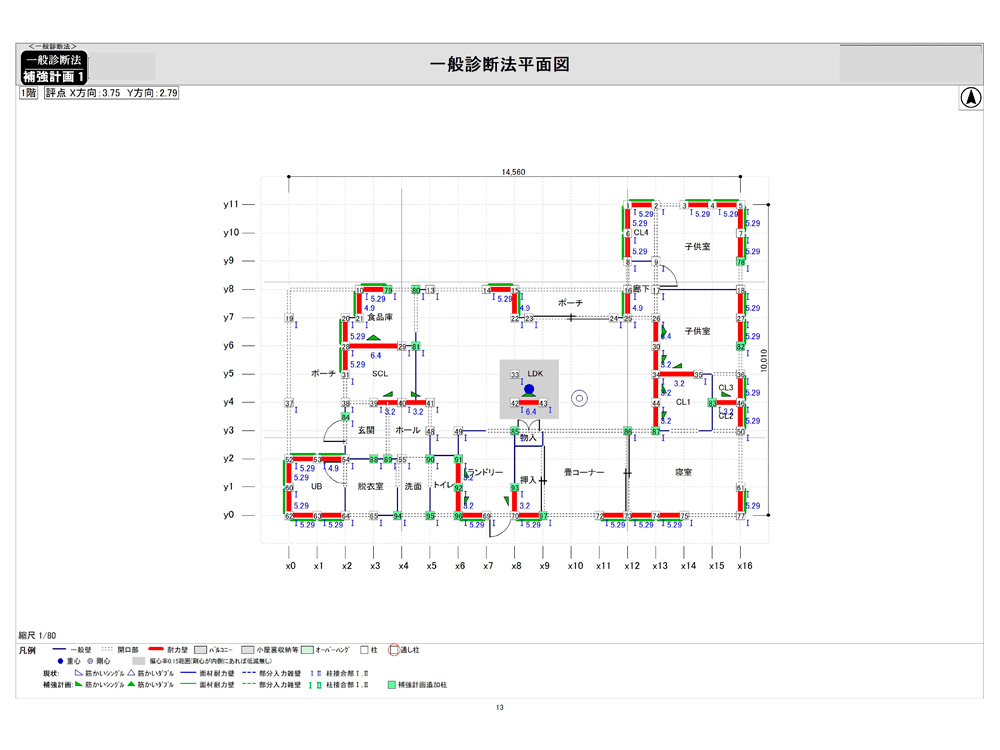Click the north arrow compass icon
Image resolution: width=1000 pixels, height=750 pixels.
point(970,98)
